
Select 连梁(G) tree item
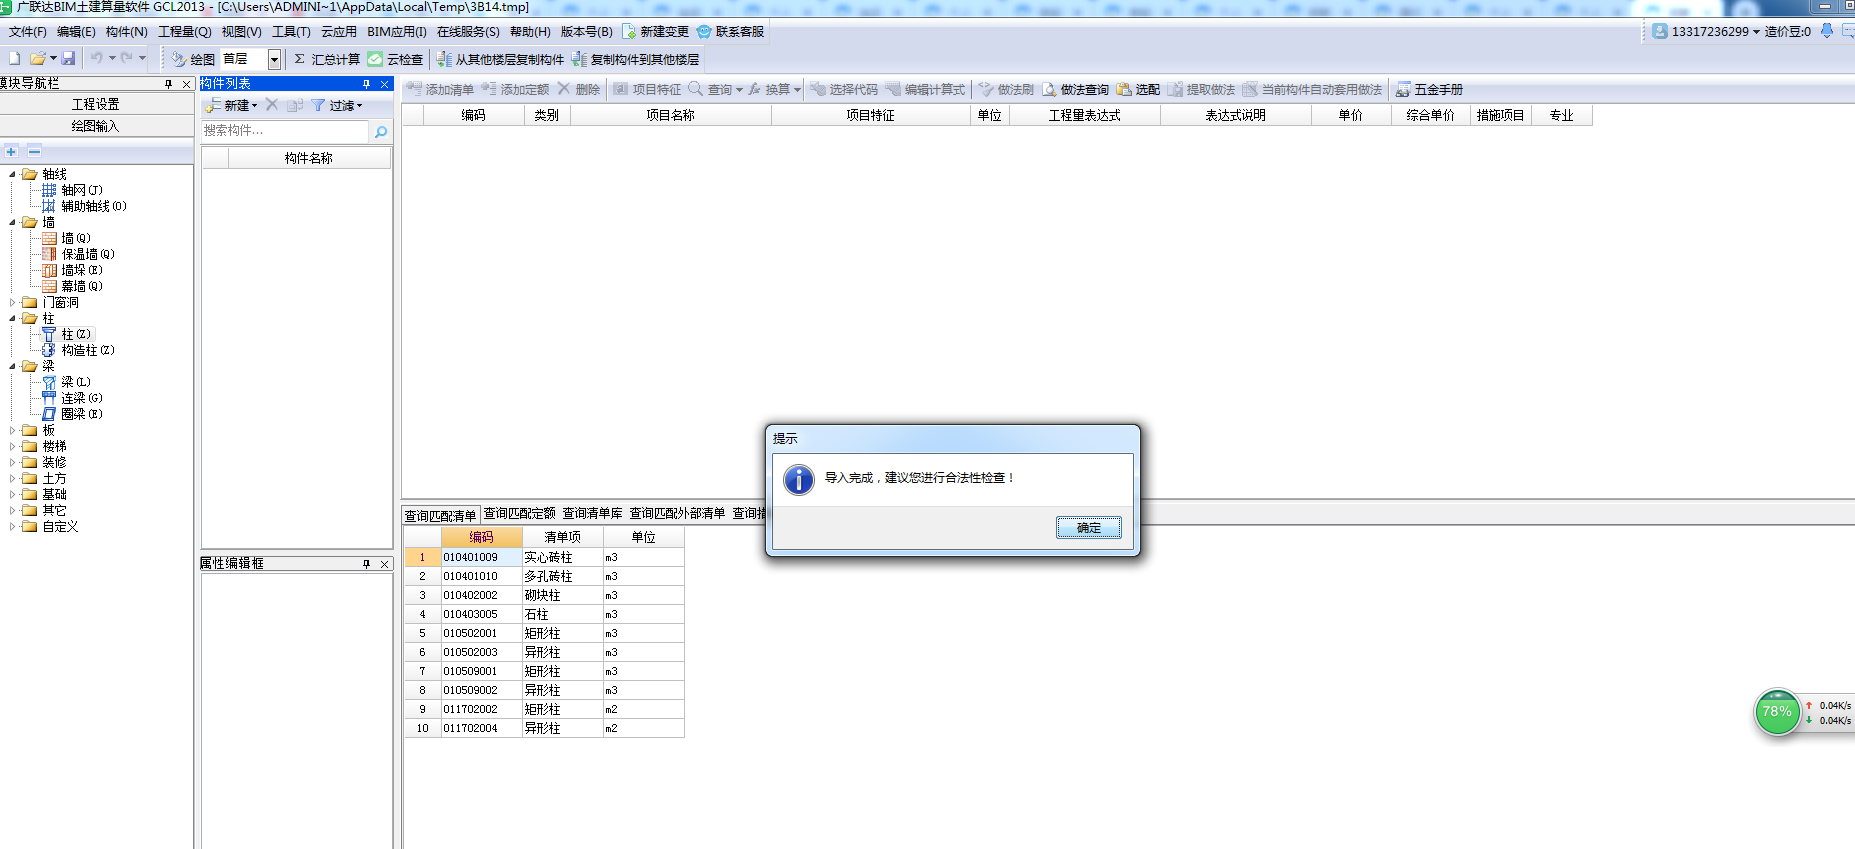pyautogui.click(x=81, y=398)
